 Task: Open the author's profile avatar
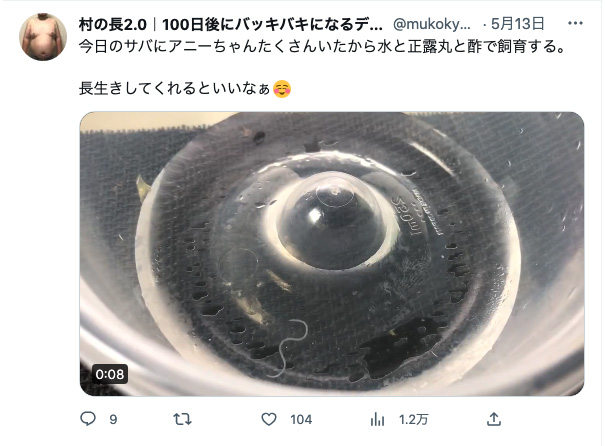(x=43, y=37)
